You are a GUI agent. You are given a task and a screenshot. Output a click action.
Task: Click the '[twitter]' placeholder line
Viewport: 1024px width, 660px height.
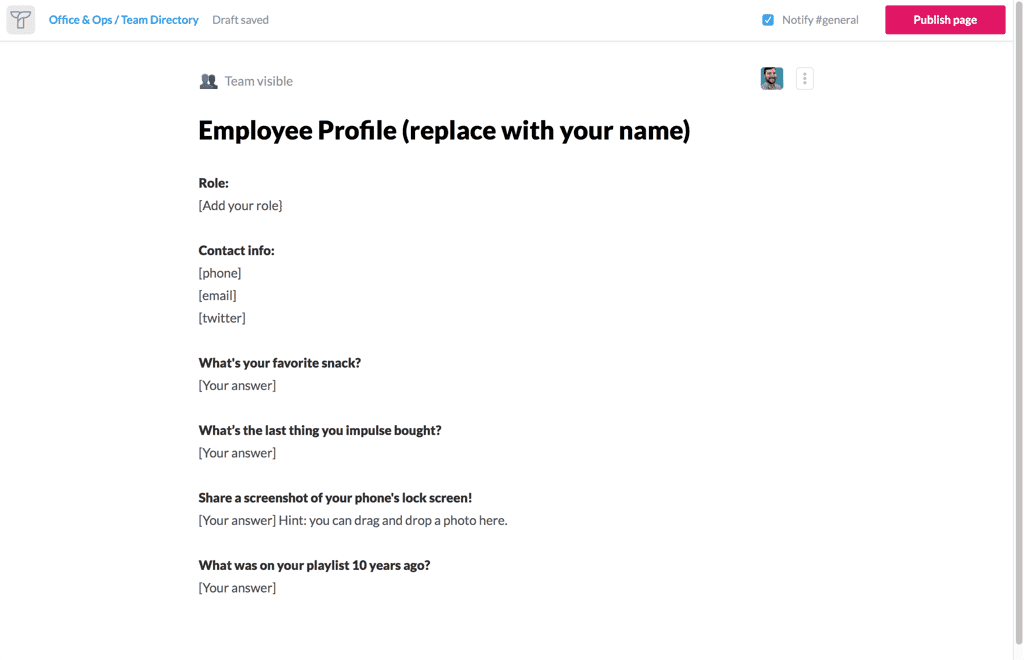point(222,317)
